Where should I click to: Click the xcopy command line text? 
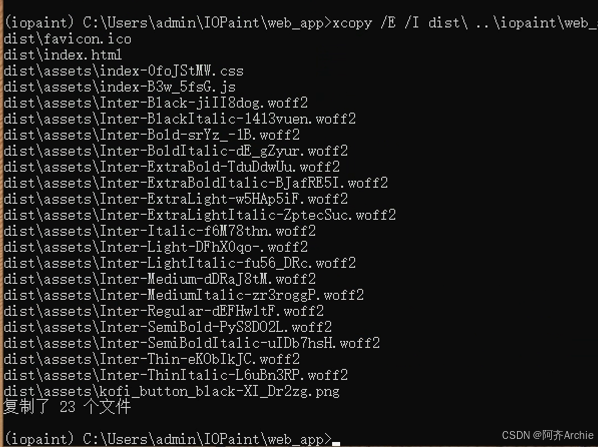coord(465,23)
